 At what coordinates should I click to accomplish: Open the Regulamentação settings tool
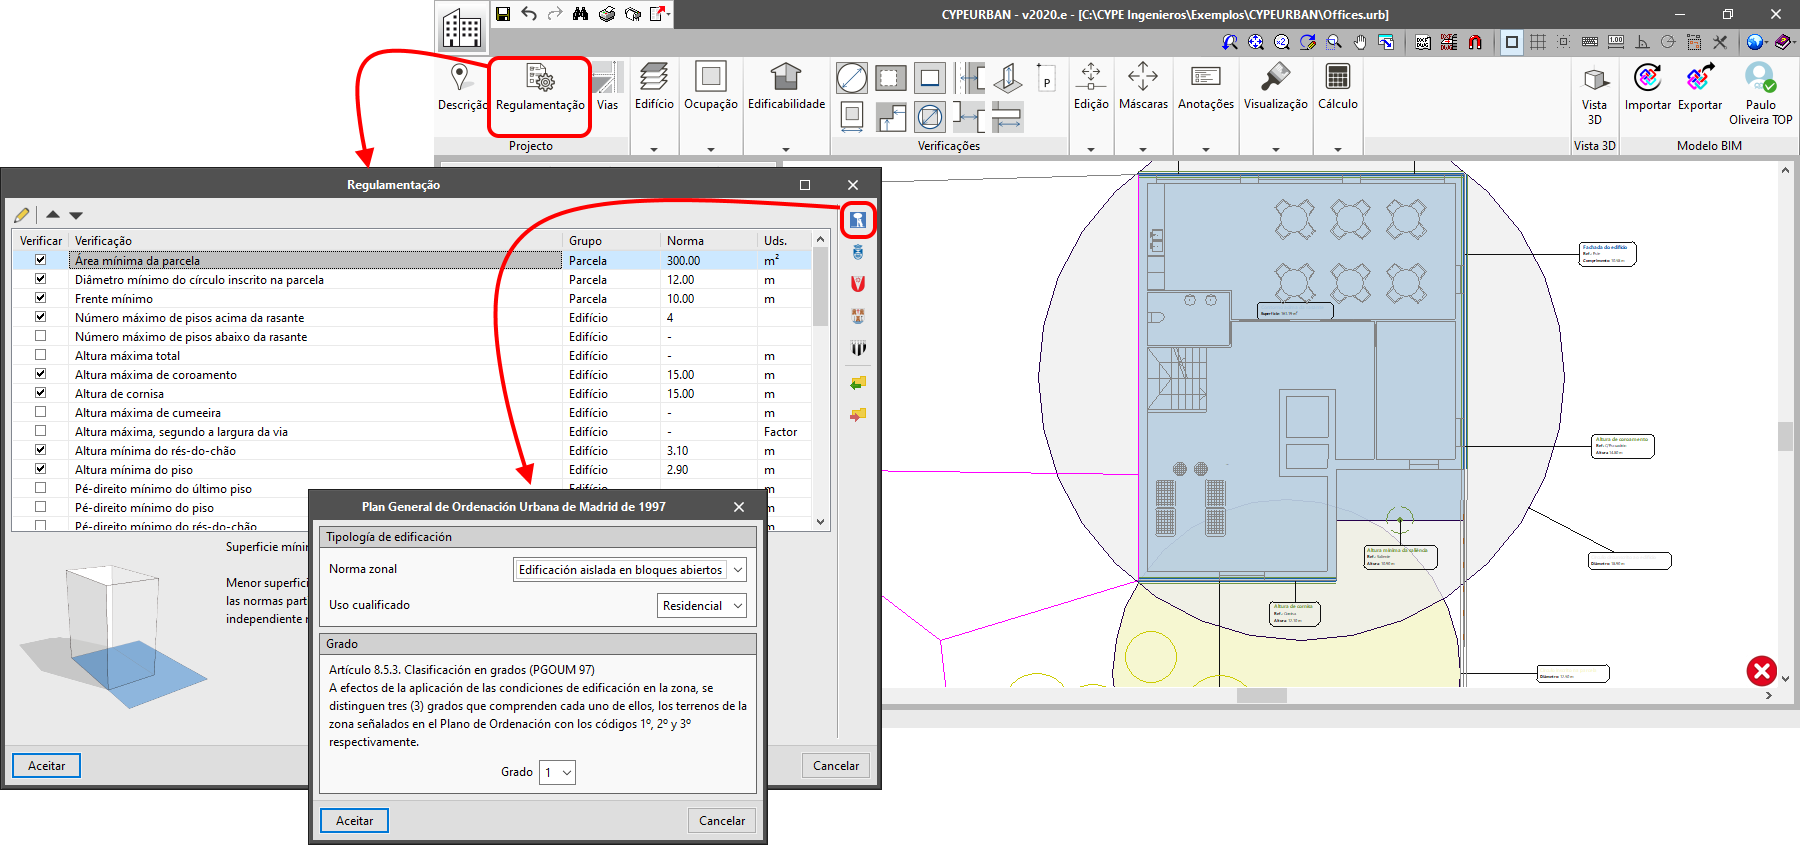pos(540,88)
